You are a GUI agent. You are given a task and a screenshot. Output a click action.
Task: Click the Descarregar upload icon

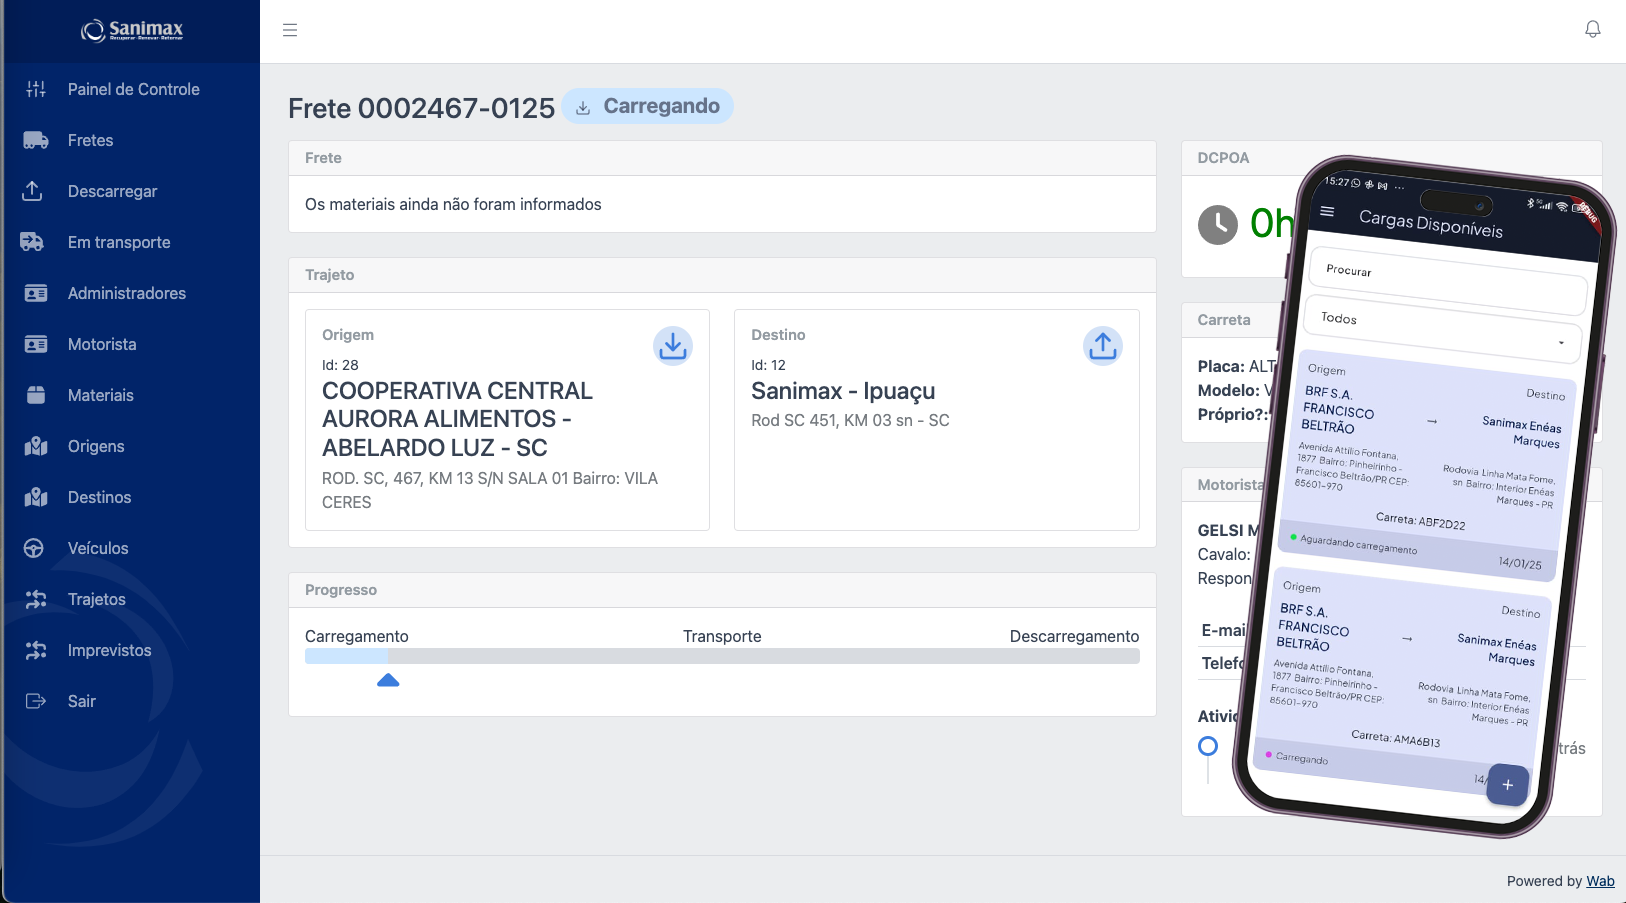coord(33,191)
